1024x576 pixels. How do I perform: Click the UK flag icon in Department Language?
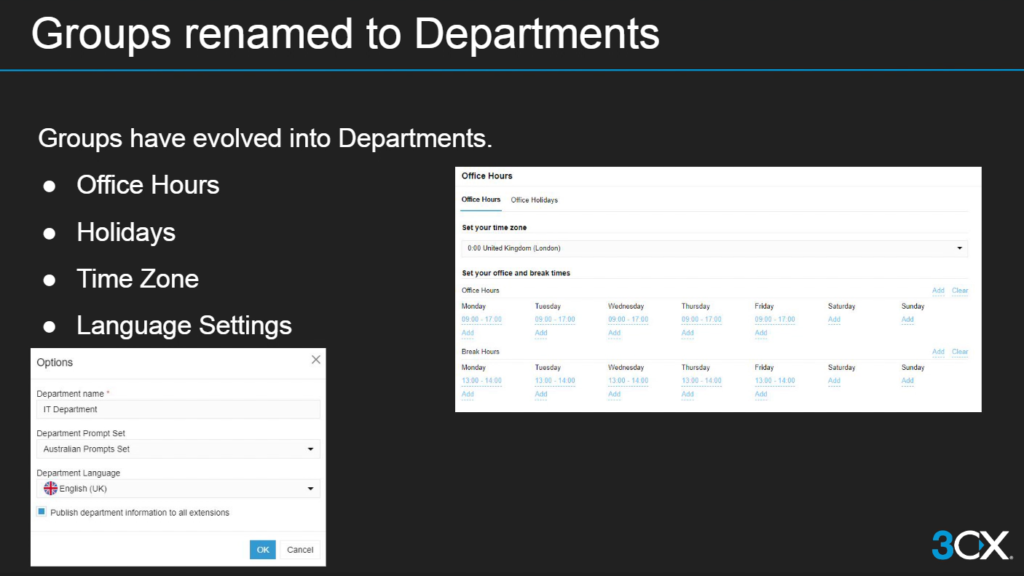click(50, 489)
